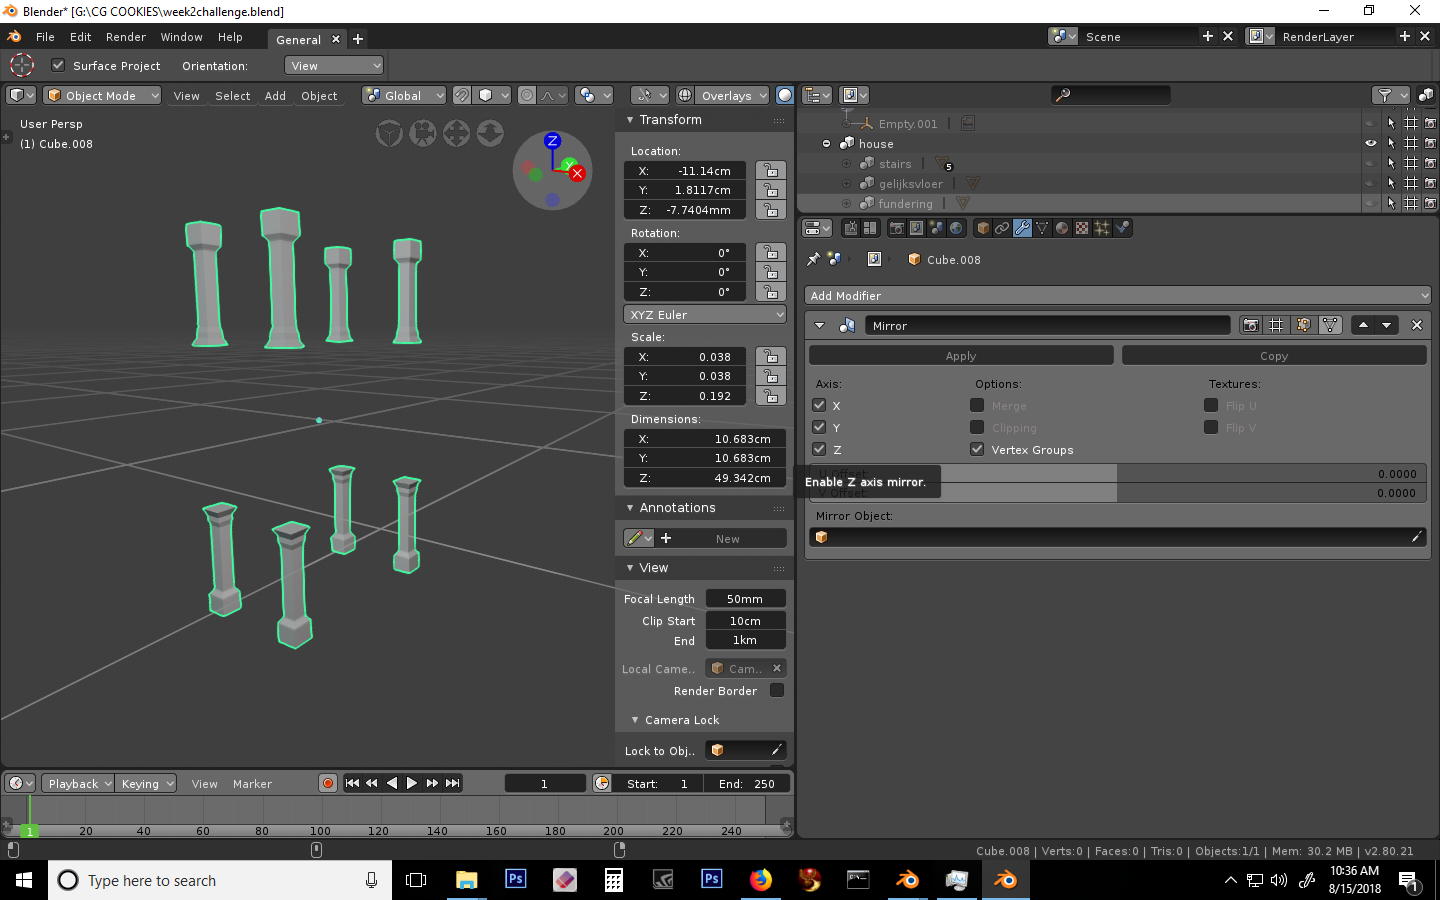
Task: Click the Mirror Object field
Action: coord(1118,537)
